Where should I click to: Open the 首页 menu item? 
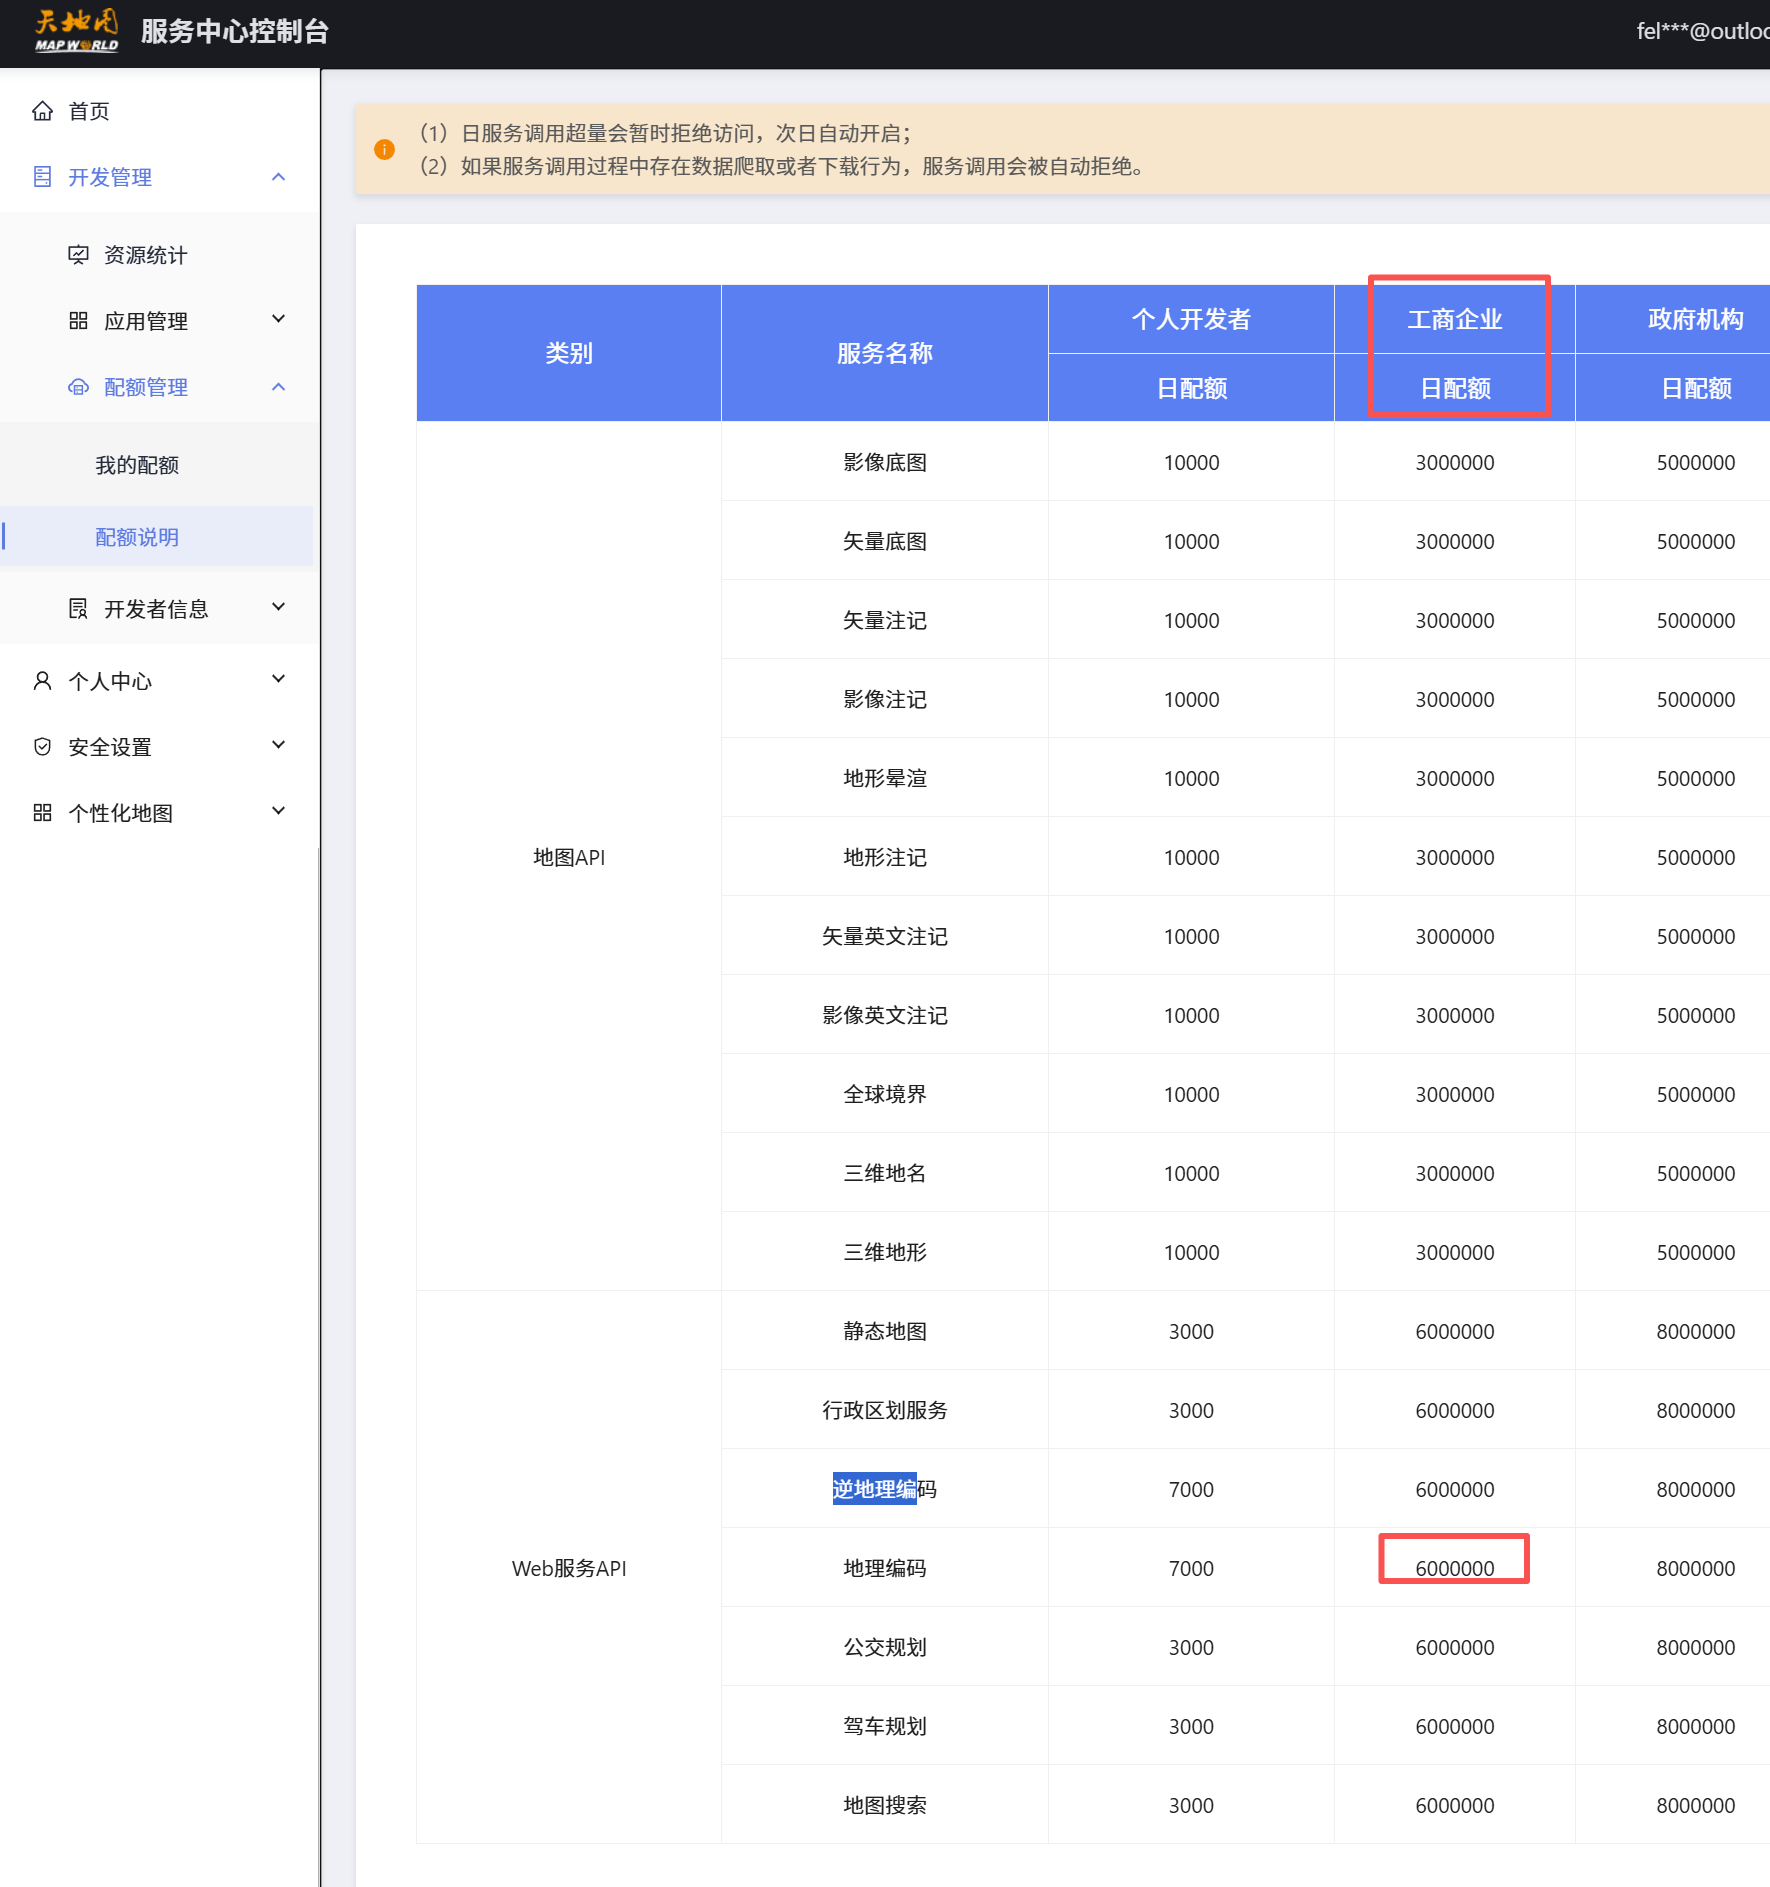point(160,111)
